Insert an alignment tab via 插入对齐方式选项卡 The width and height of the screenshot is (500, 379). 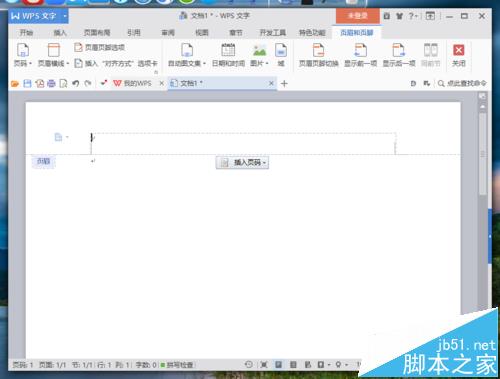tap(115, 63)
